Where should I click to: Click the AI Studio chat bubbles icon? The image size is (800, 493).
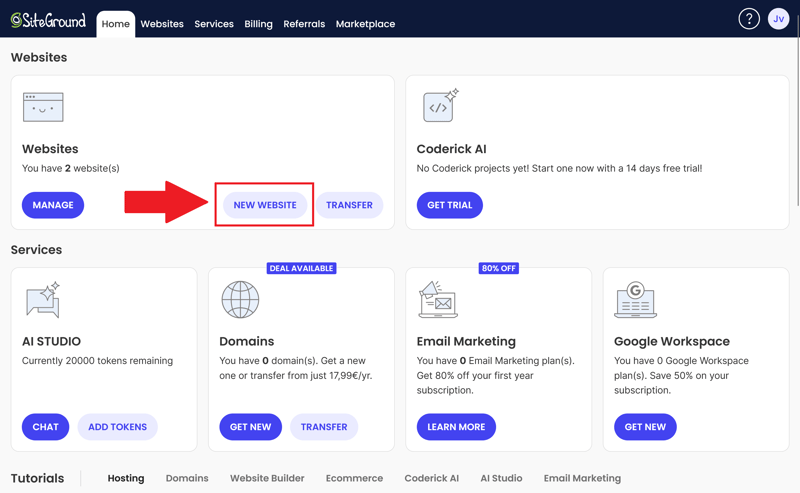coord(43,300)
